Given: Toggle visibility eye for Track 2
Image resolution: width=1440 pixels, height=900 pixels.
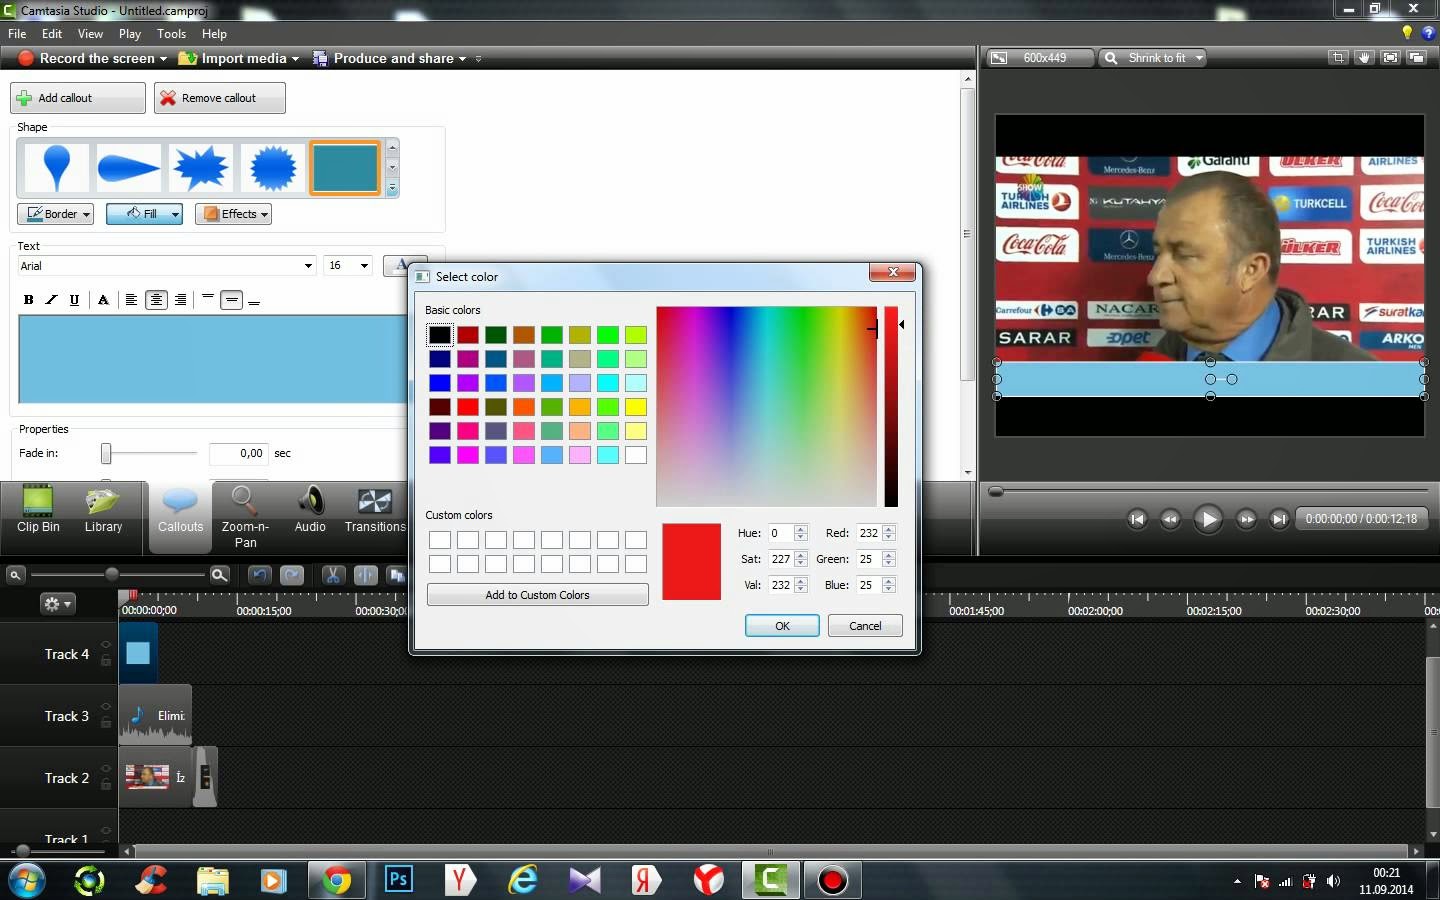Looking at the screenshot, I should 106,769.
